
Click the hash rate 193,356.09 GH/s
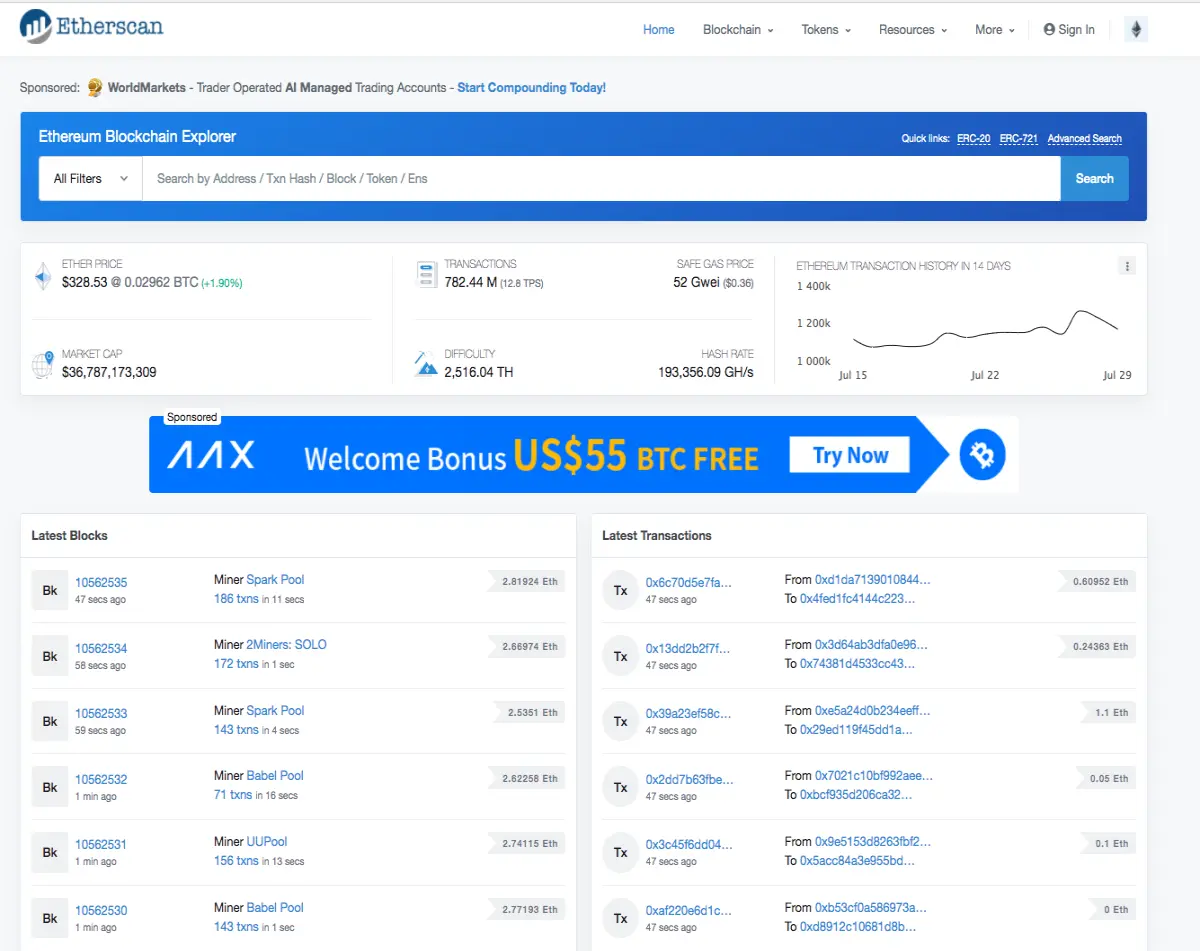coord(706,372)
